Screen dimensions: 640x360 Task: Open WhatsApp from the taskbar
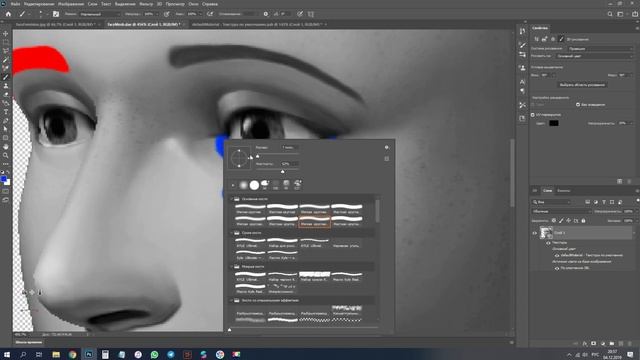point(154,354)
